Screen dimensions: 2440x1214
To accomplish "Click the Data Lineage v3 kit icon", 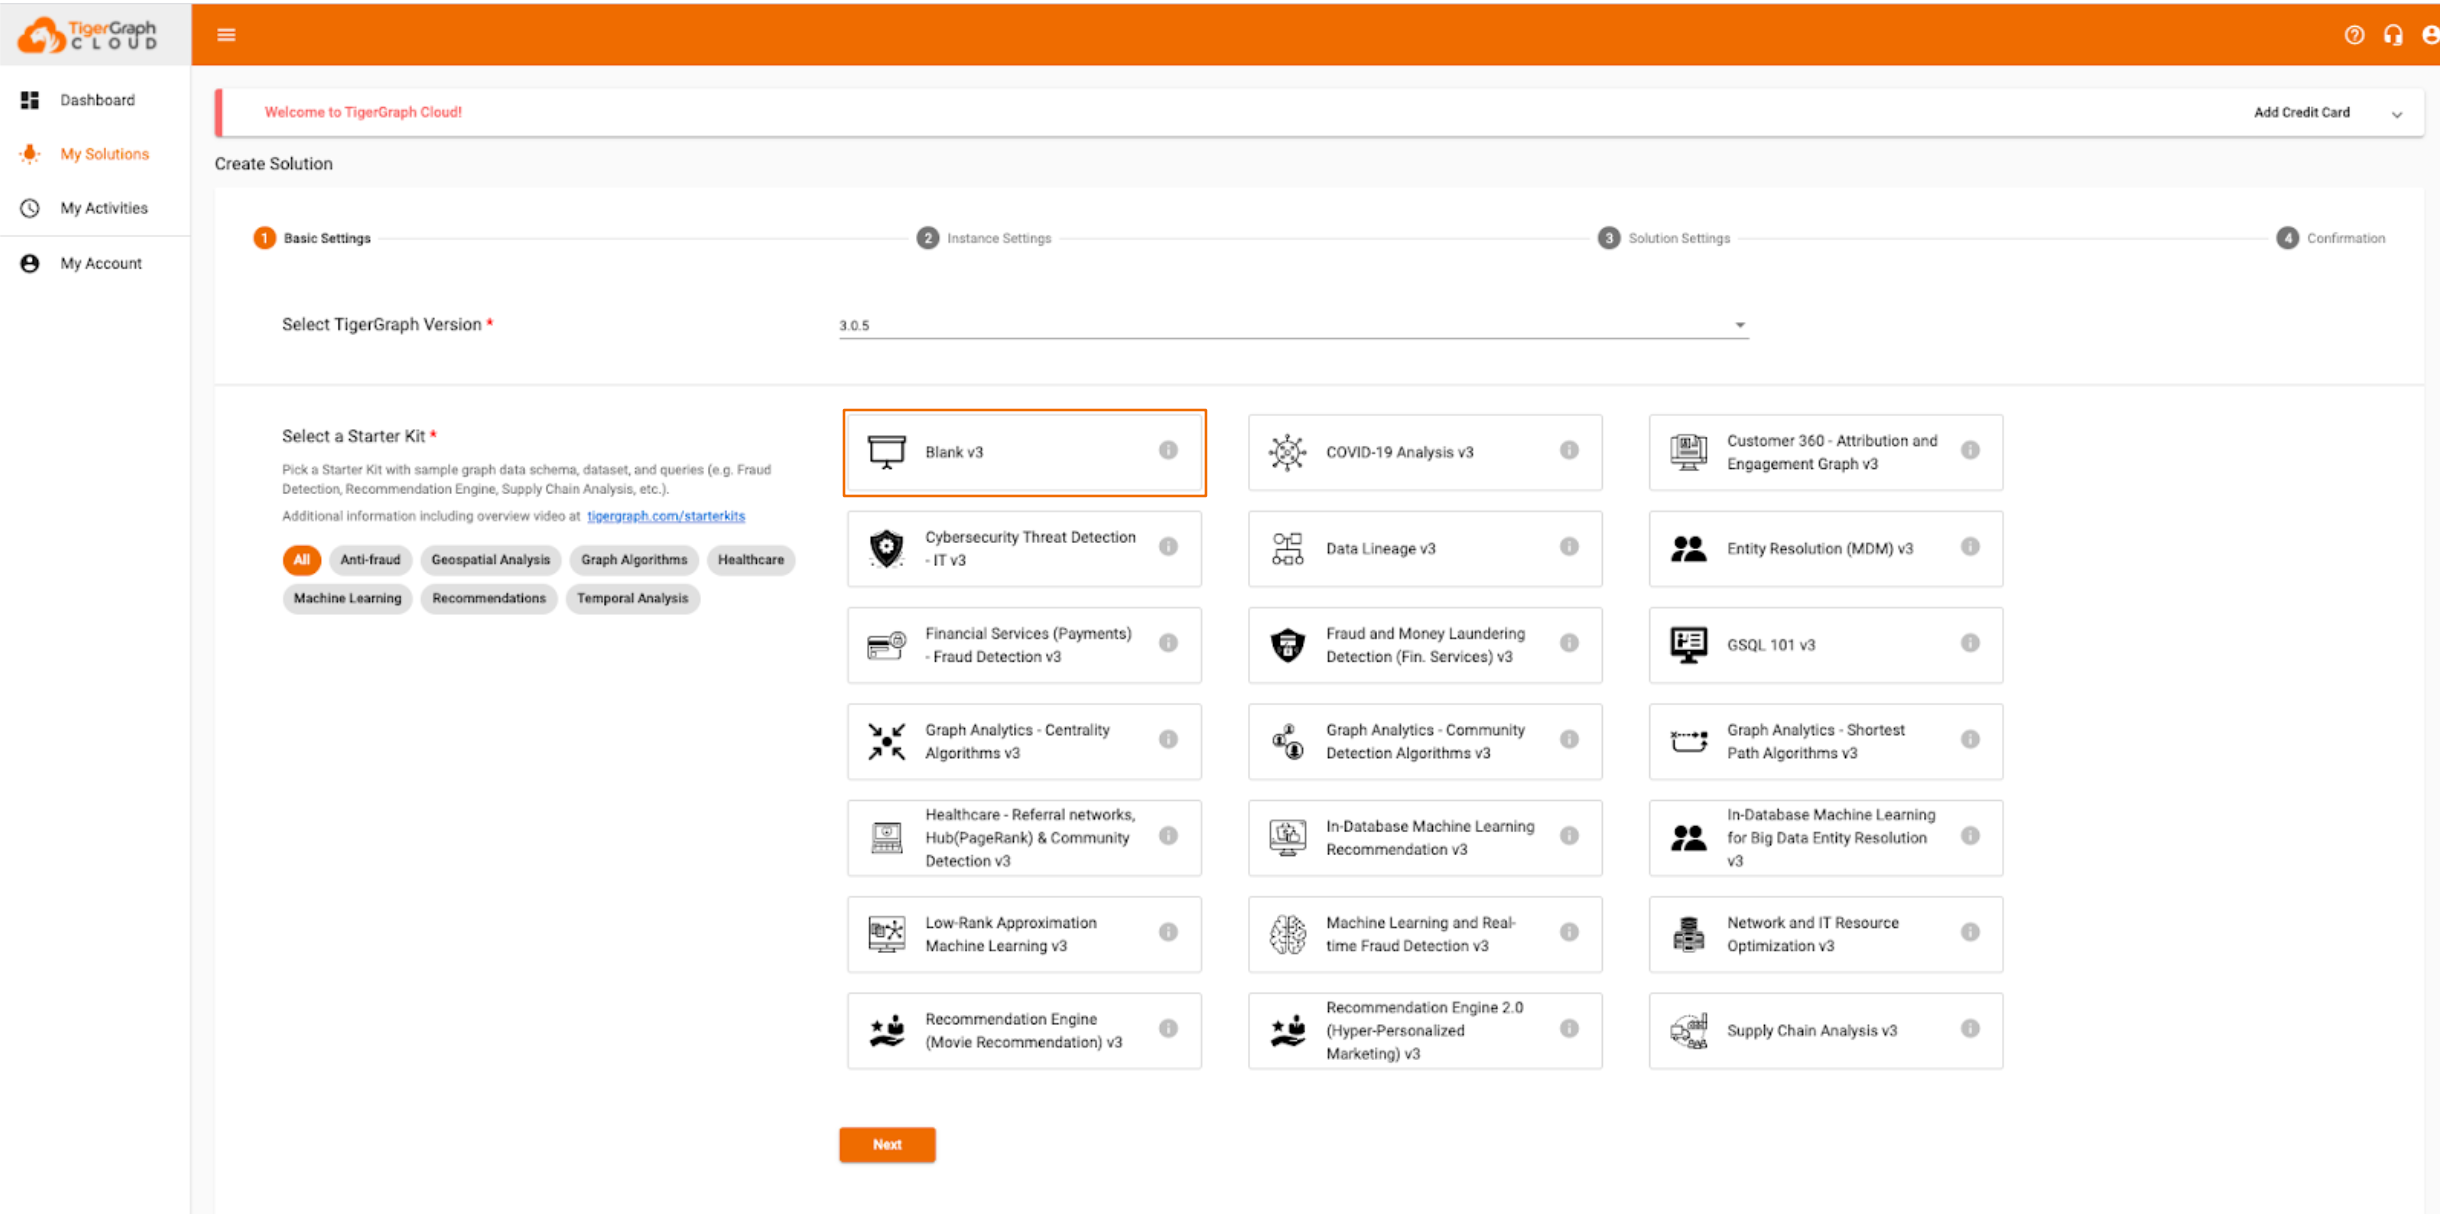I will 1287,548.
